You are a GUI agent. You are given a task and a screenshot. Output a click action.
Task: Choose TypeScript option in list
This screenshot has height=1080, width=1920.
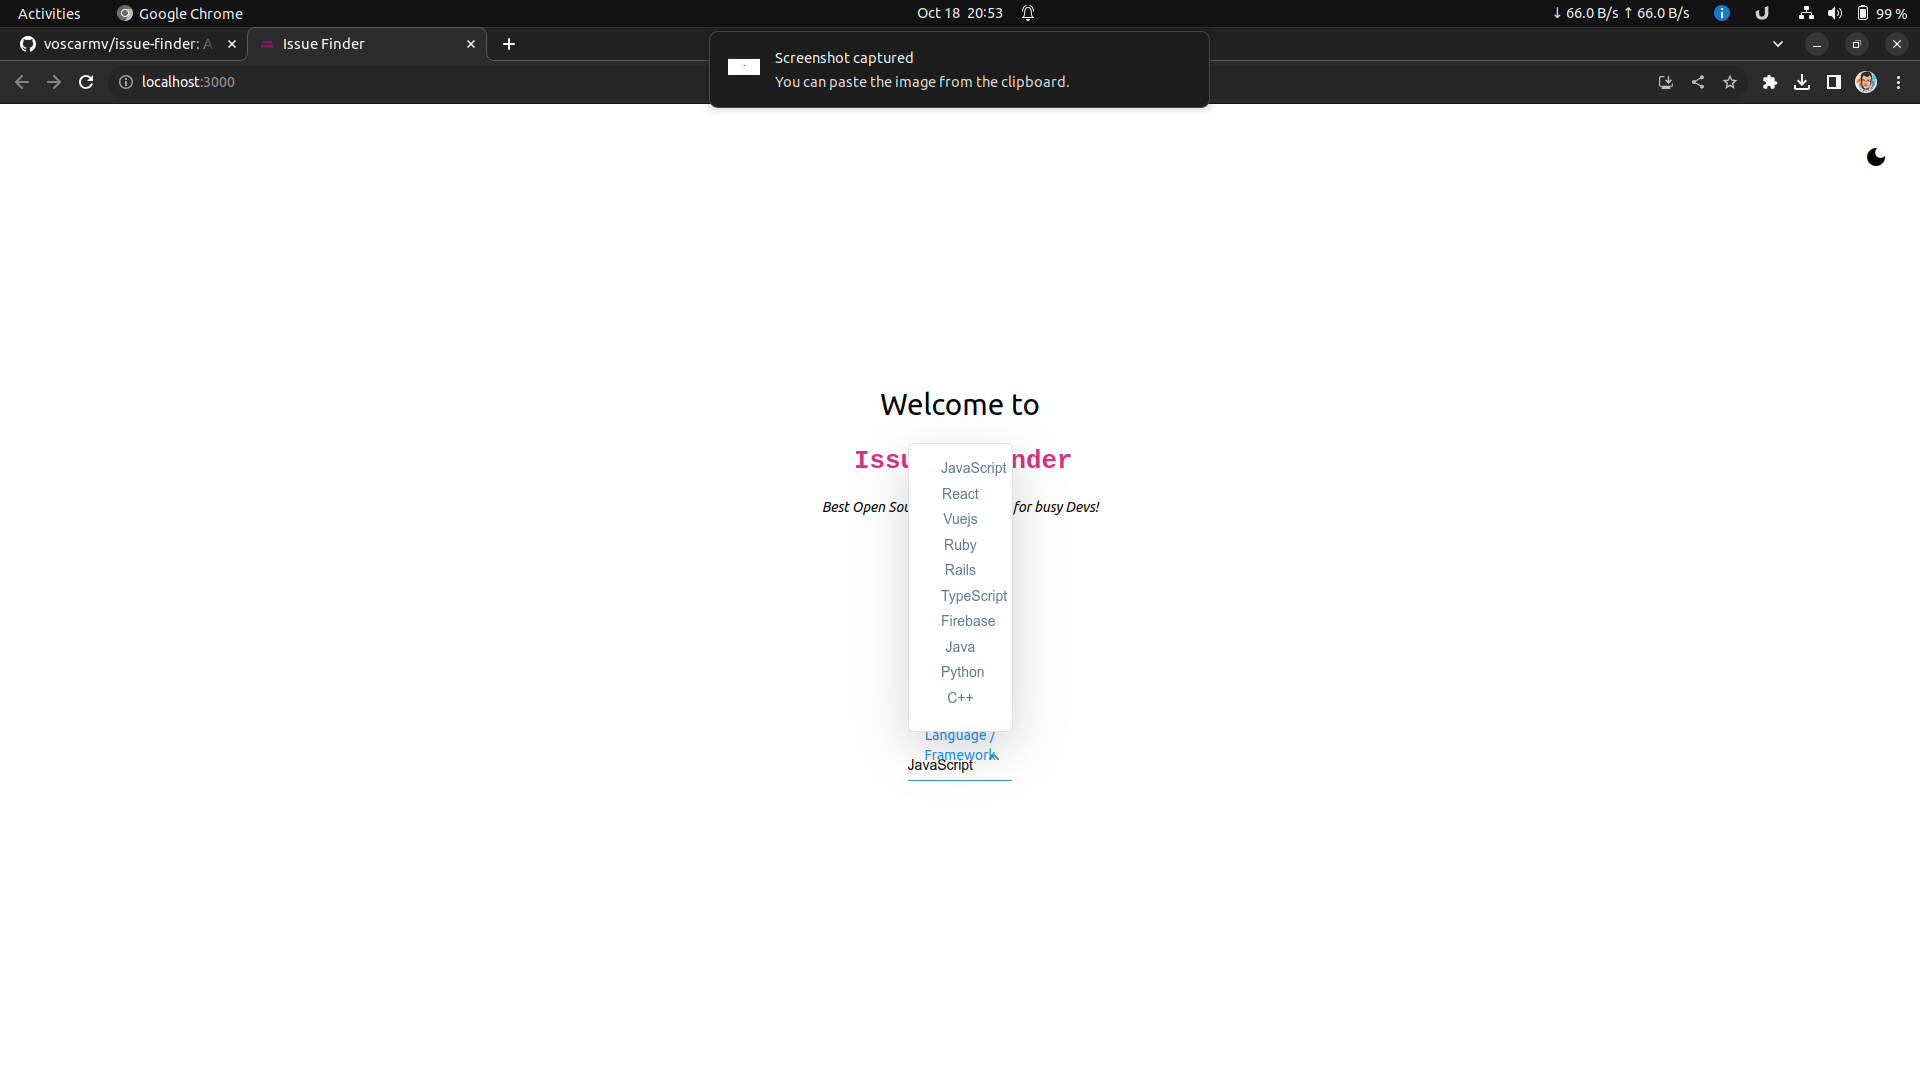[973, 596]
